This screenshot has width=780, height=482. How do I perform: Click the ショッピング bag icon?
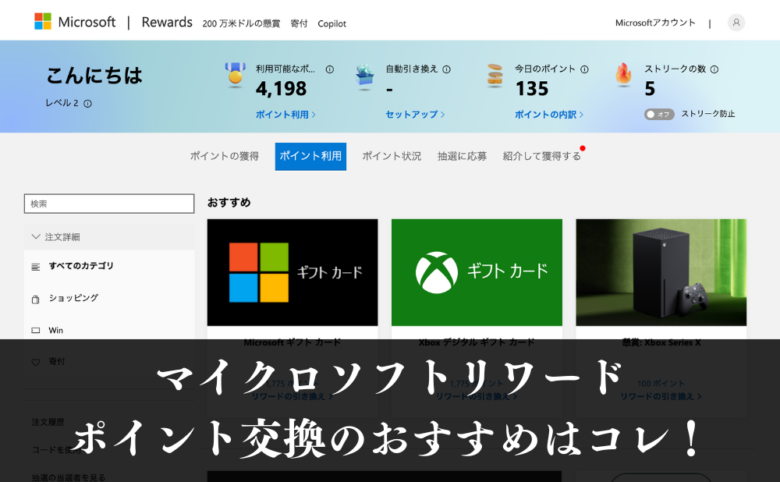(x=35, y=299)
